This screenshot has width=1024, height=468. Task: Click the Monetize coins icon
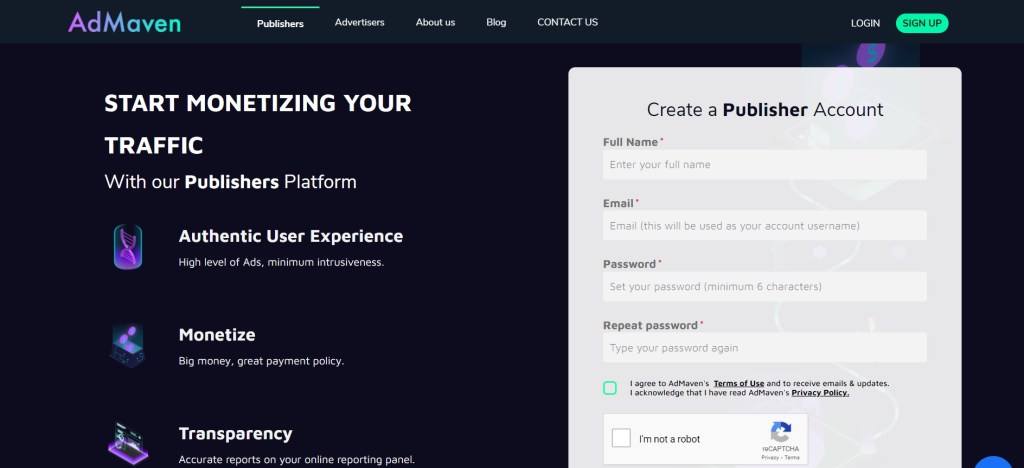(x=128, y=345)
